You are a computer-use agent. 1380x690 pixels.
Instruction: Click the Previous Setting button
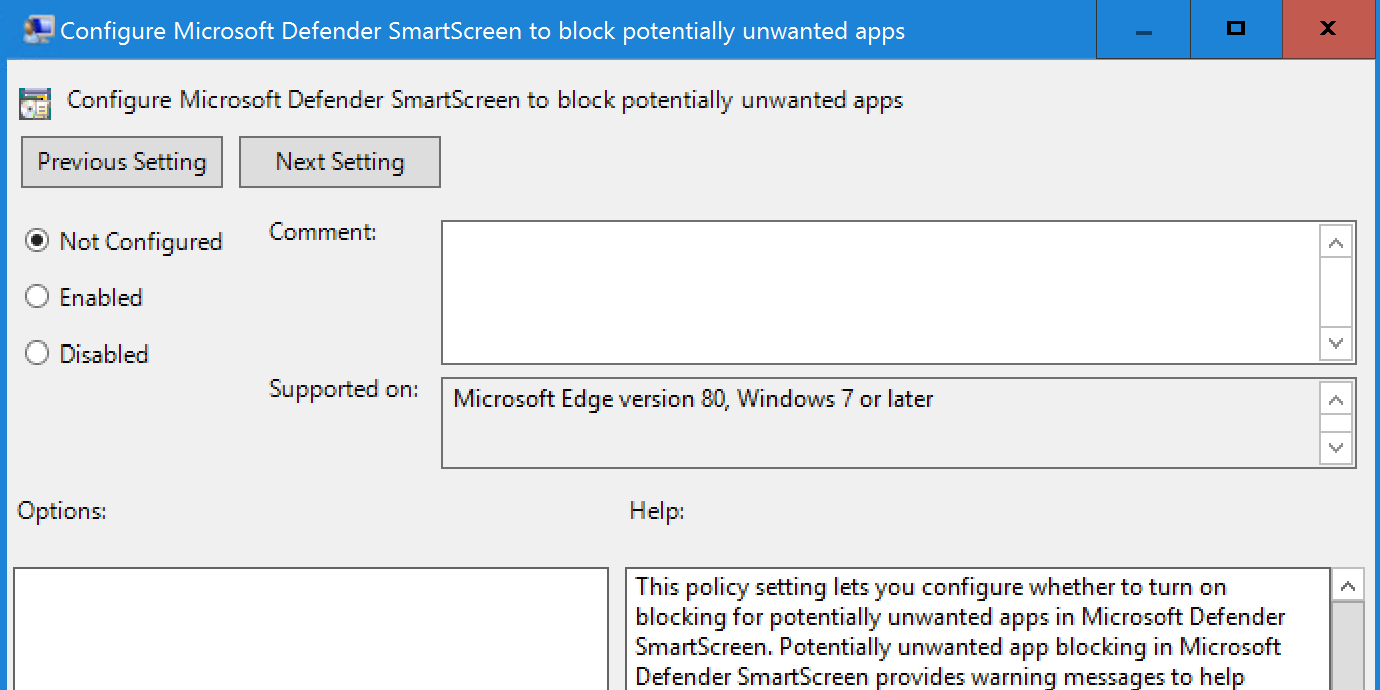pos(121,161)
